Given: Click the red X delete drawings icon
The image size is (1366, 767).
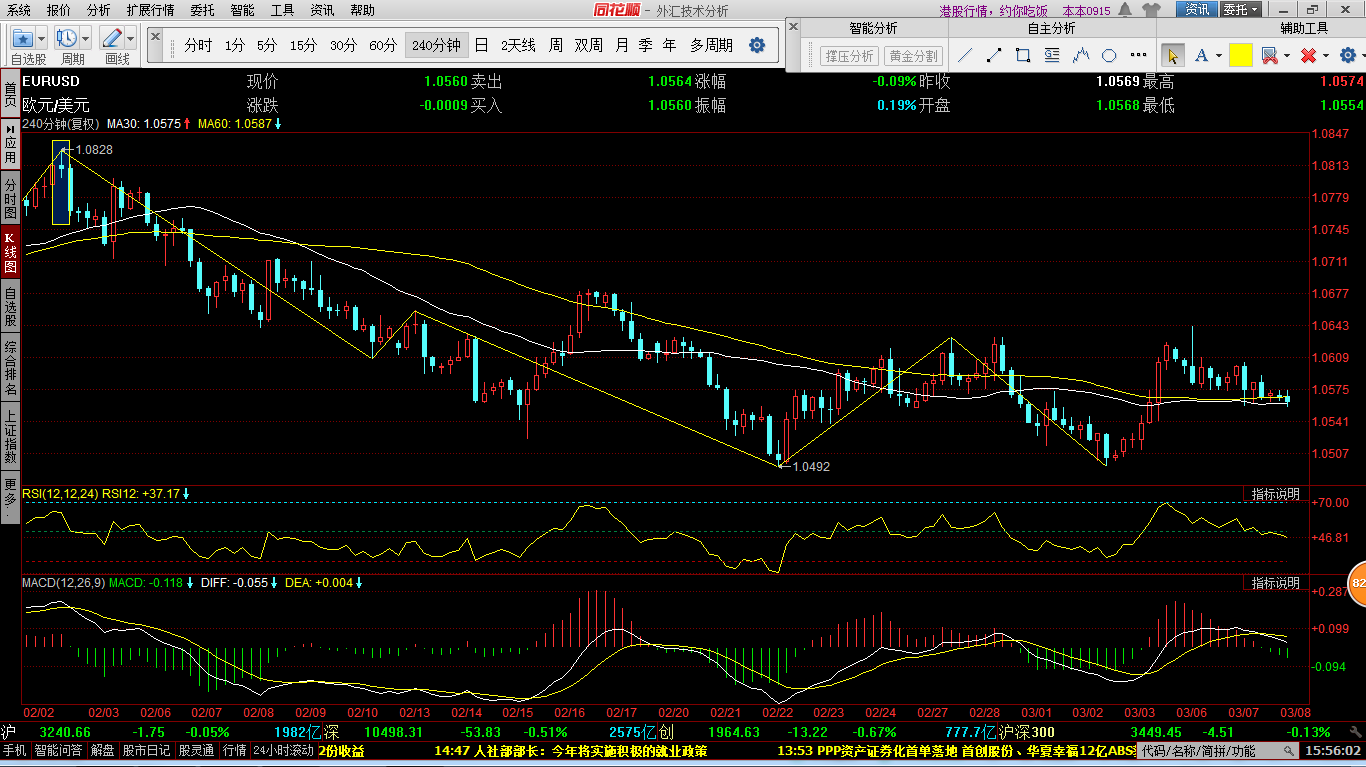Looking at the screenshot, I should tap(1308, 55).
